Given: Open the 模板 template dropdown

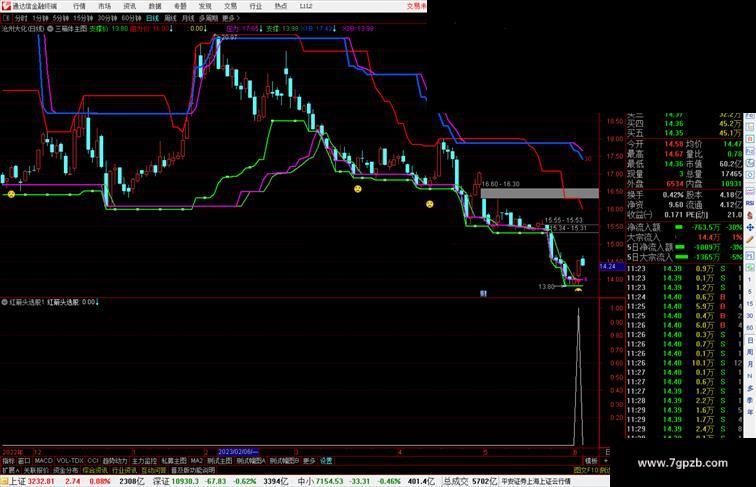Looking at the screenshot, I should point(591,461).
